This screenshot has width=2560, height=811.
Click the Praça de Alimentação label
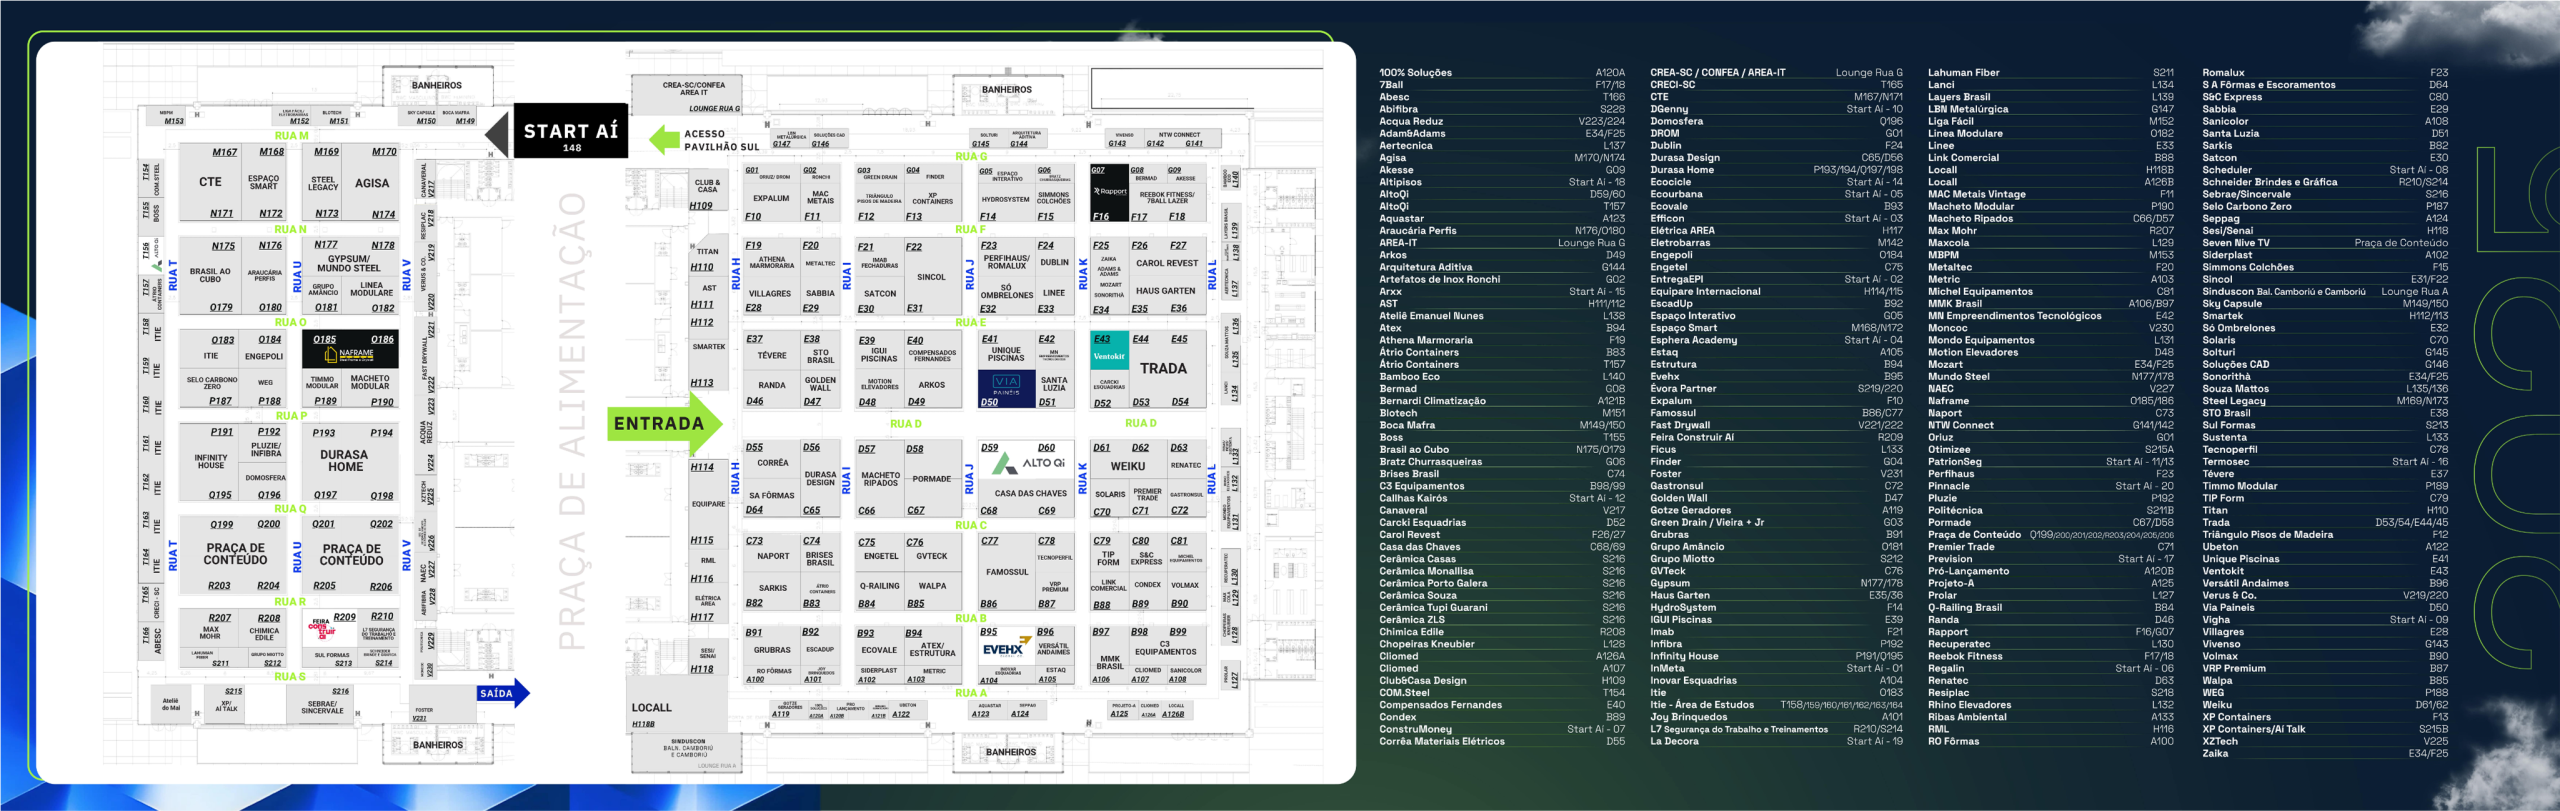coord(571,421)
